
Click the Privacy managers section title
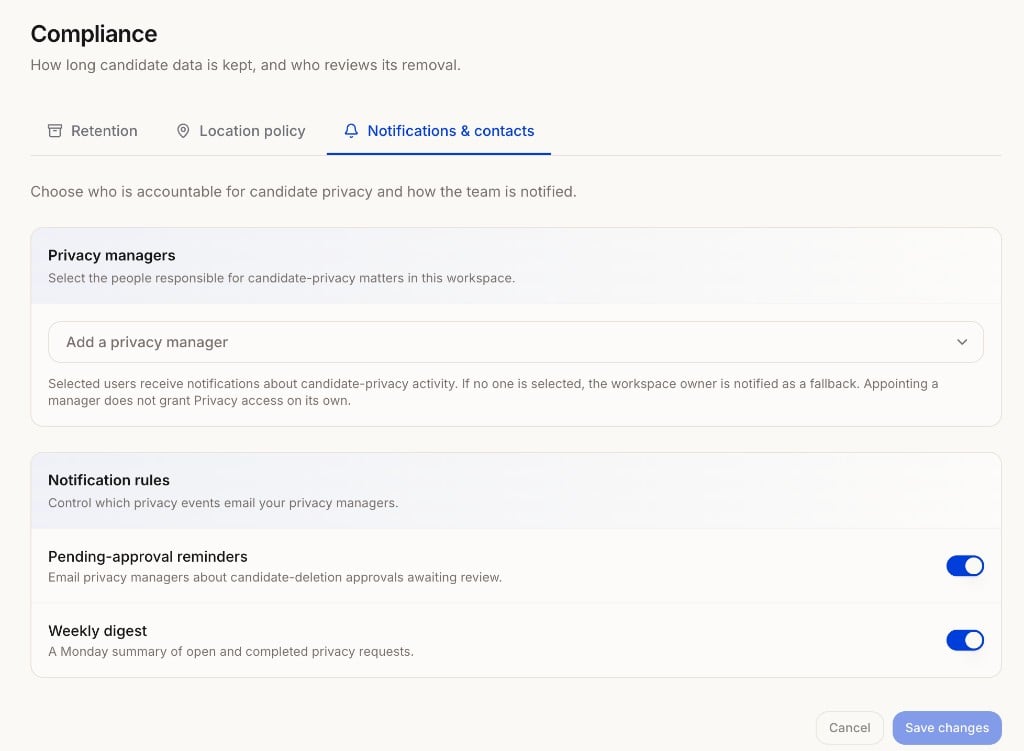(112, 255)
